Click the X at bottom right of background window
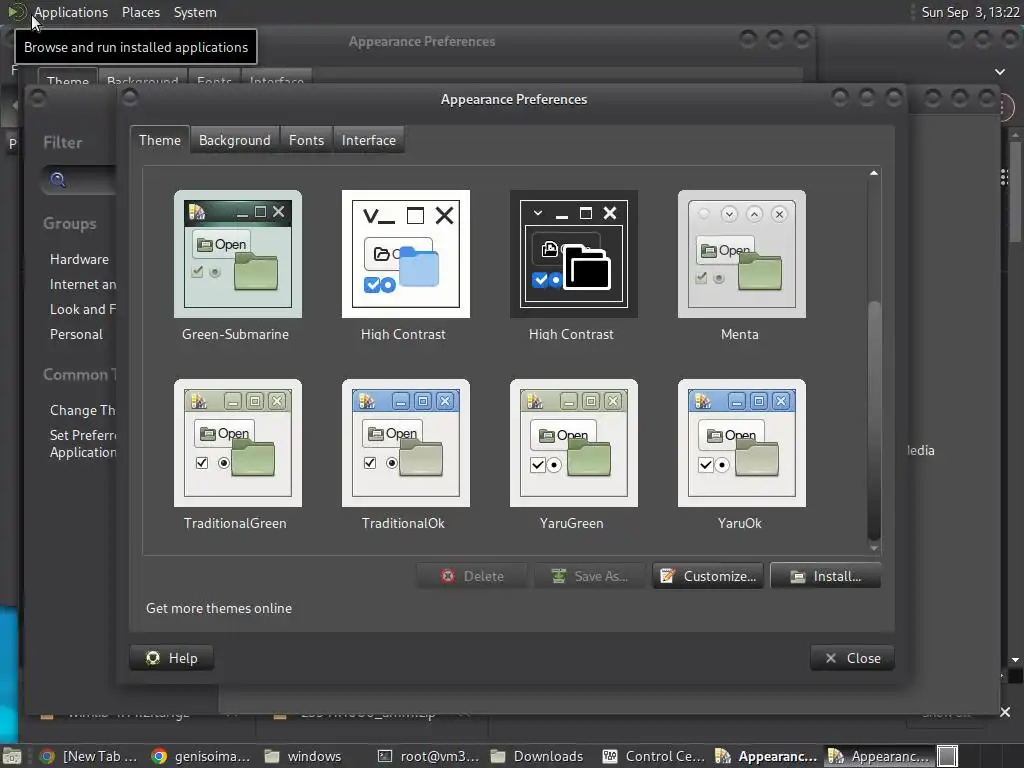Viewport: 1024px width, 768px height. click(x=1006, y=712)
